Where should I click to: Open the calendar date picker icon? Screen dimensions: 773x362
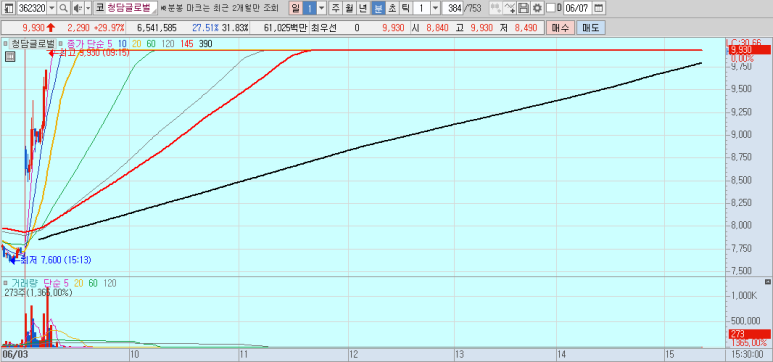pyautogui.click(x=598, y=8)
